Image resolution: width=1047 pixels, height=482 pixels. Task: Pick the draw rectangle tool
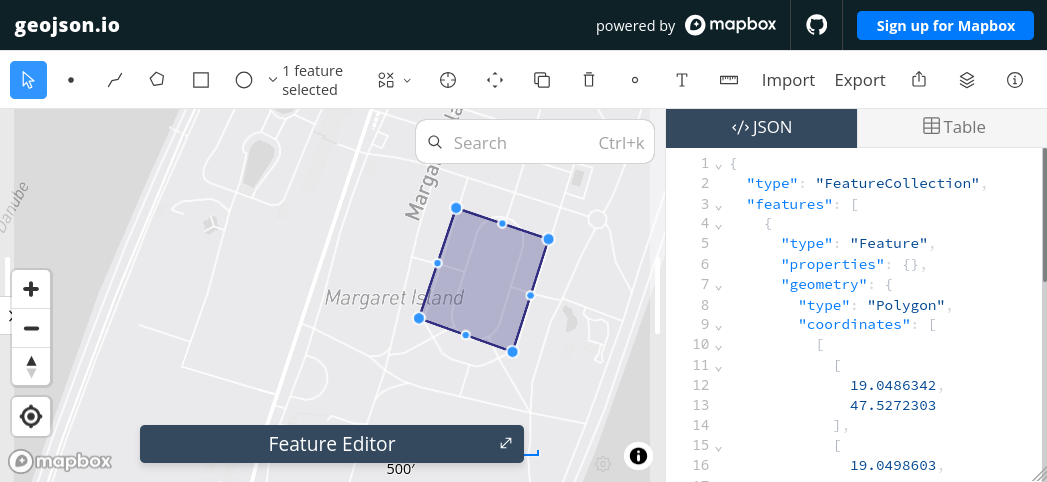201,80
